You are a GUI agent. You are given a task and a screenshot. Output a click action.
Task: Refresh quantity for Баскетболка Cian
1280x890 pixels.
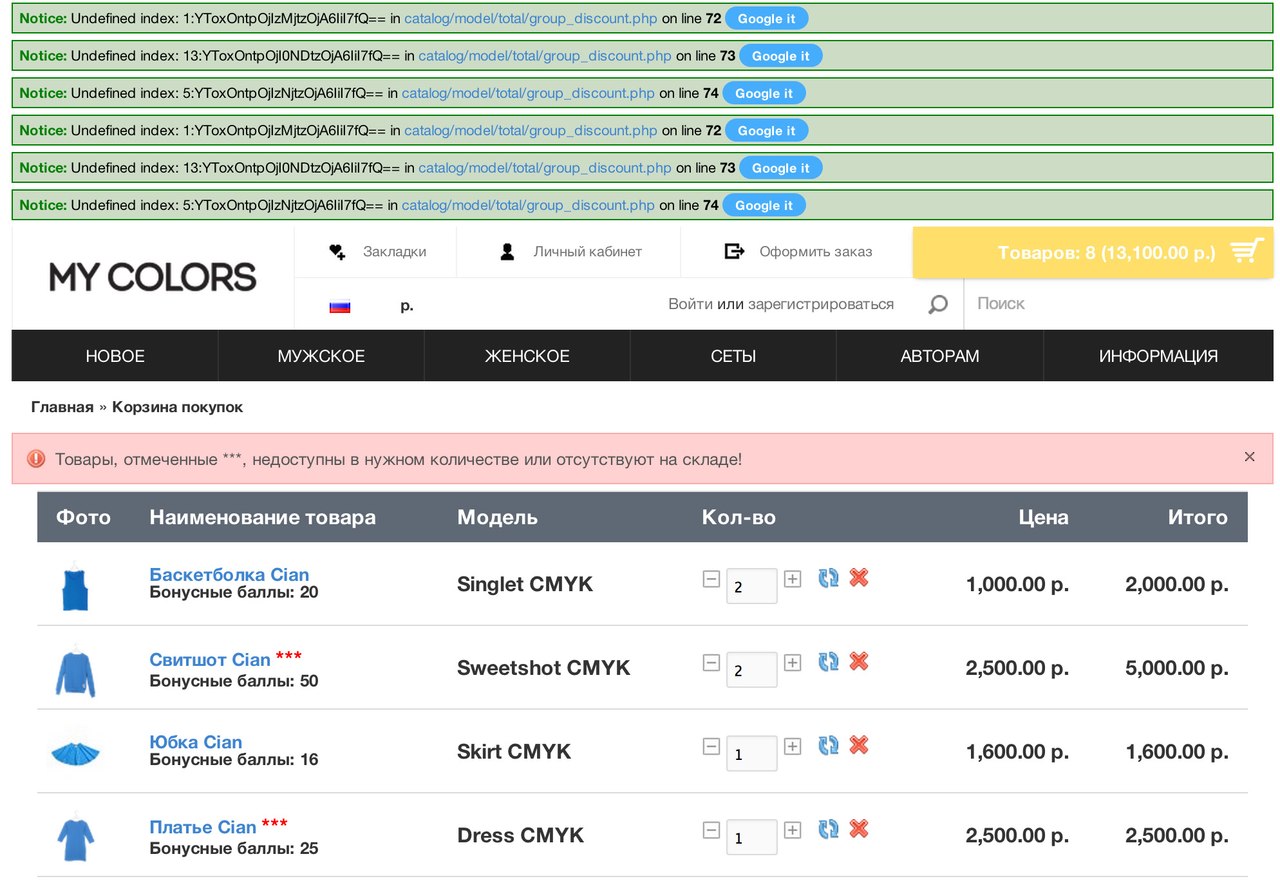[828, 577]
